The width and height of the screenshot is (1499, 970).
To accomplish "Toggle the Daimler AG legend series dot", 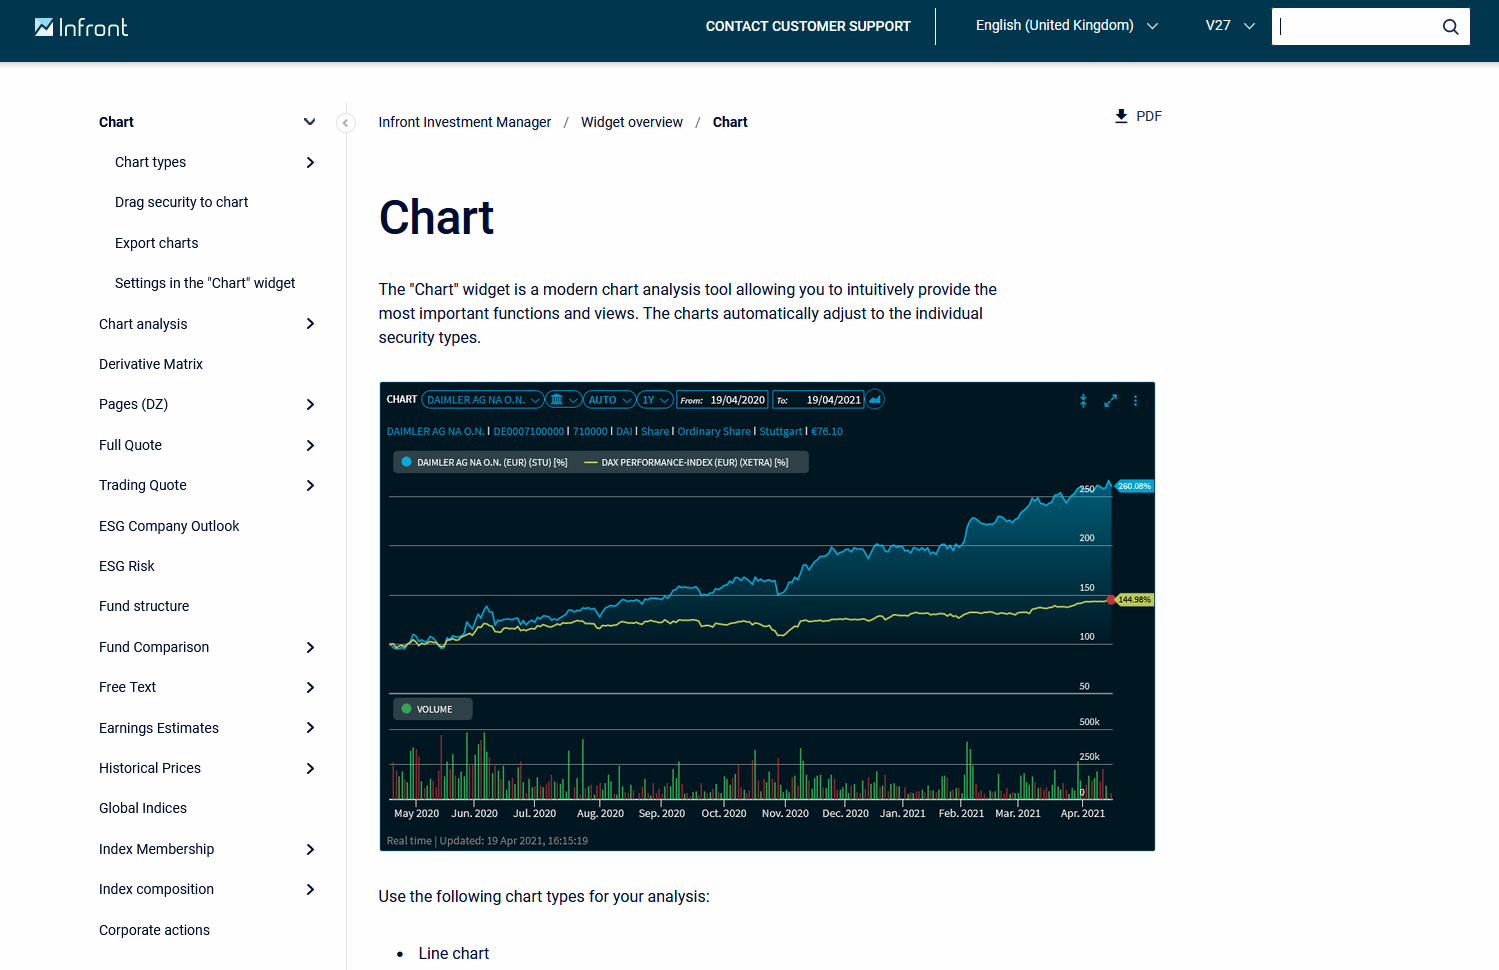I will point(407,462).
